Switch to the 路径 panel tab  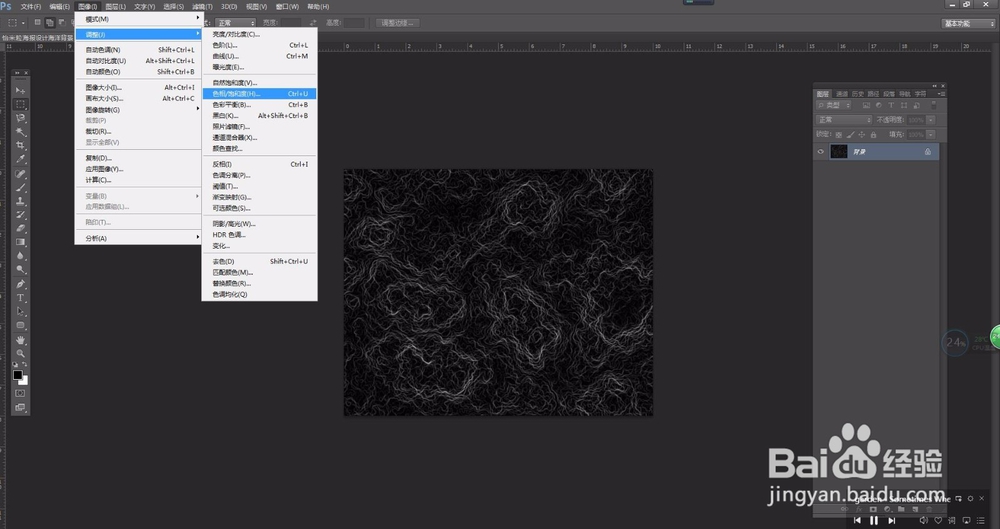point(873,94)
